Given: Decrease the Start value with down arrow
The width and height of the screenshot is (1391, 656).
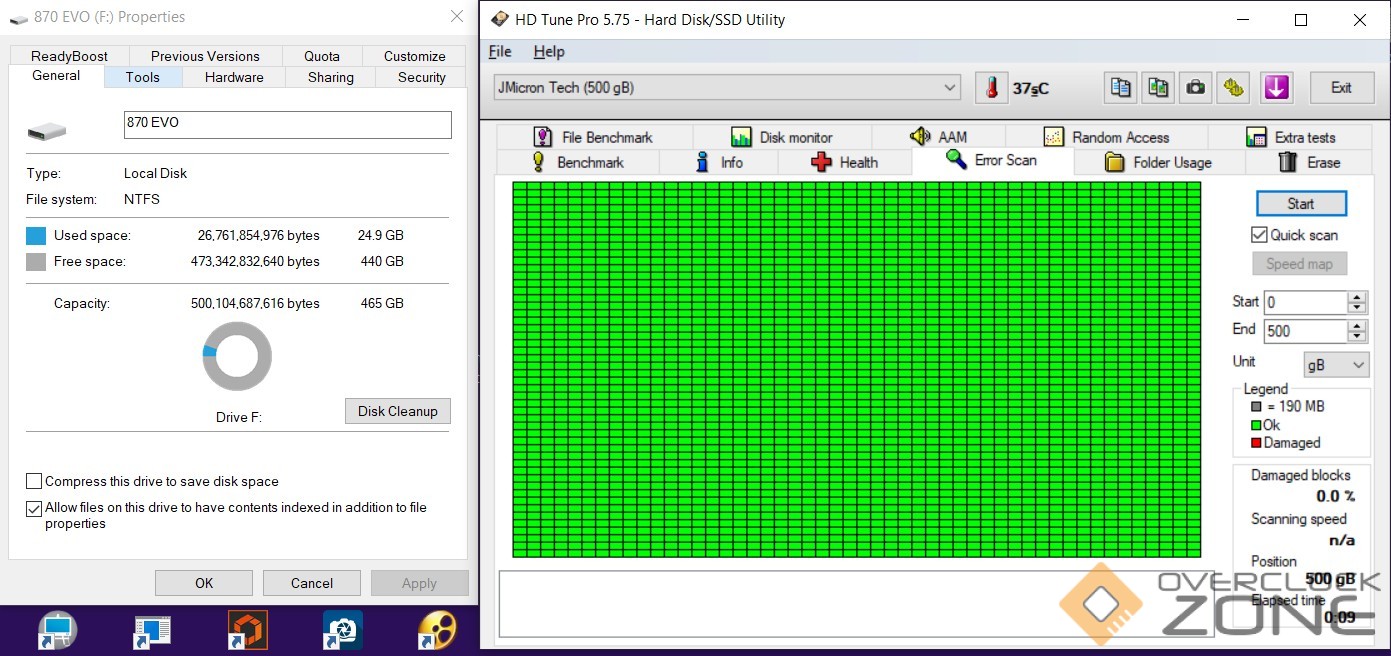Looking at the screenshot, I should pyautogui.click(x=1357, y=308).
